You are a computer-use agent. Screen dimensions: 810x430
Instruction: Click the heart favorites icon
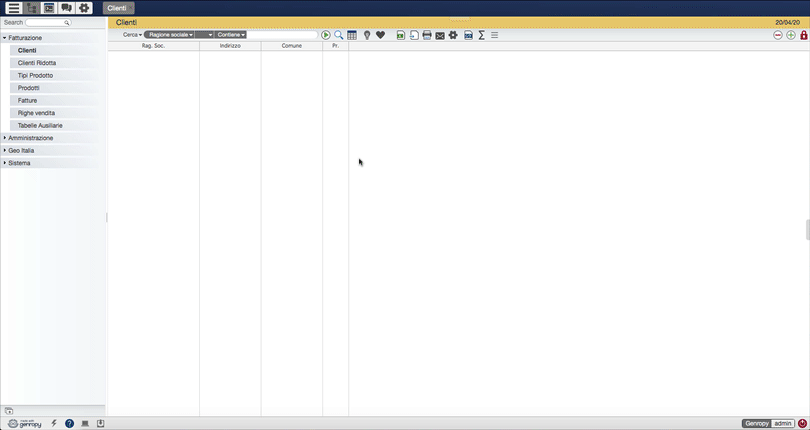click(380, 35)
